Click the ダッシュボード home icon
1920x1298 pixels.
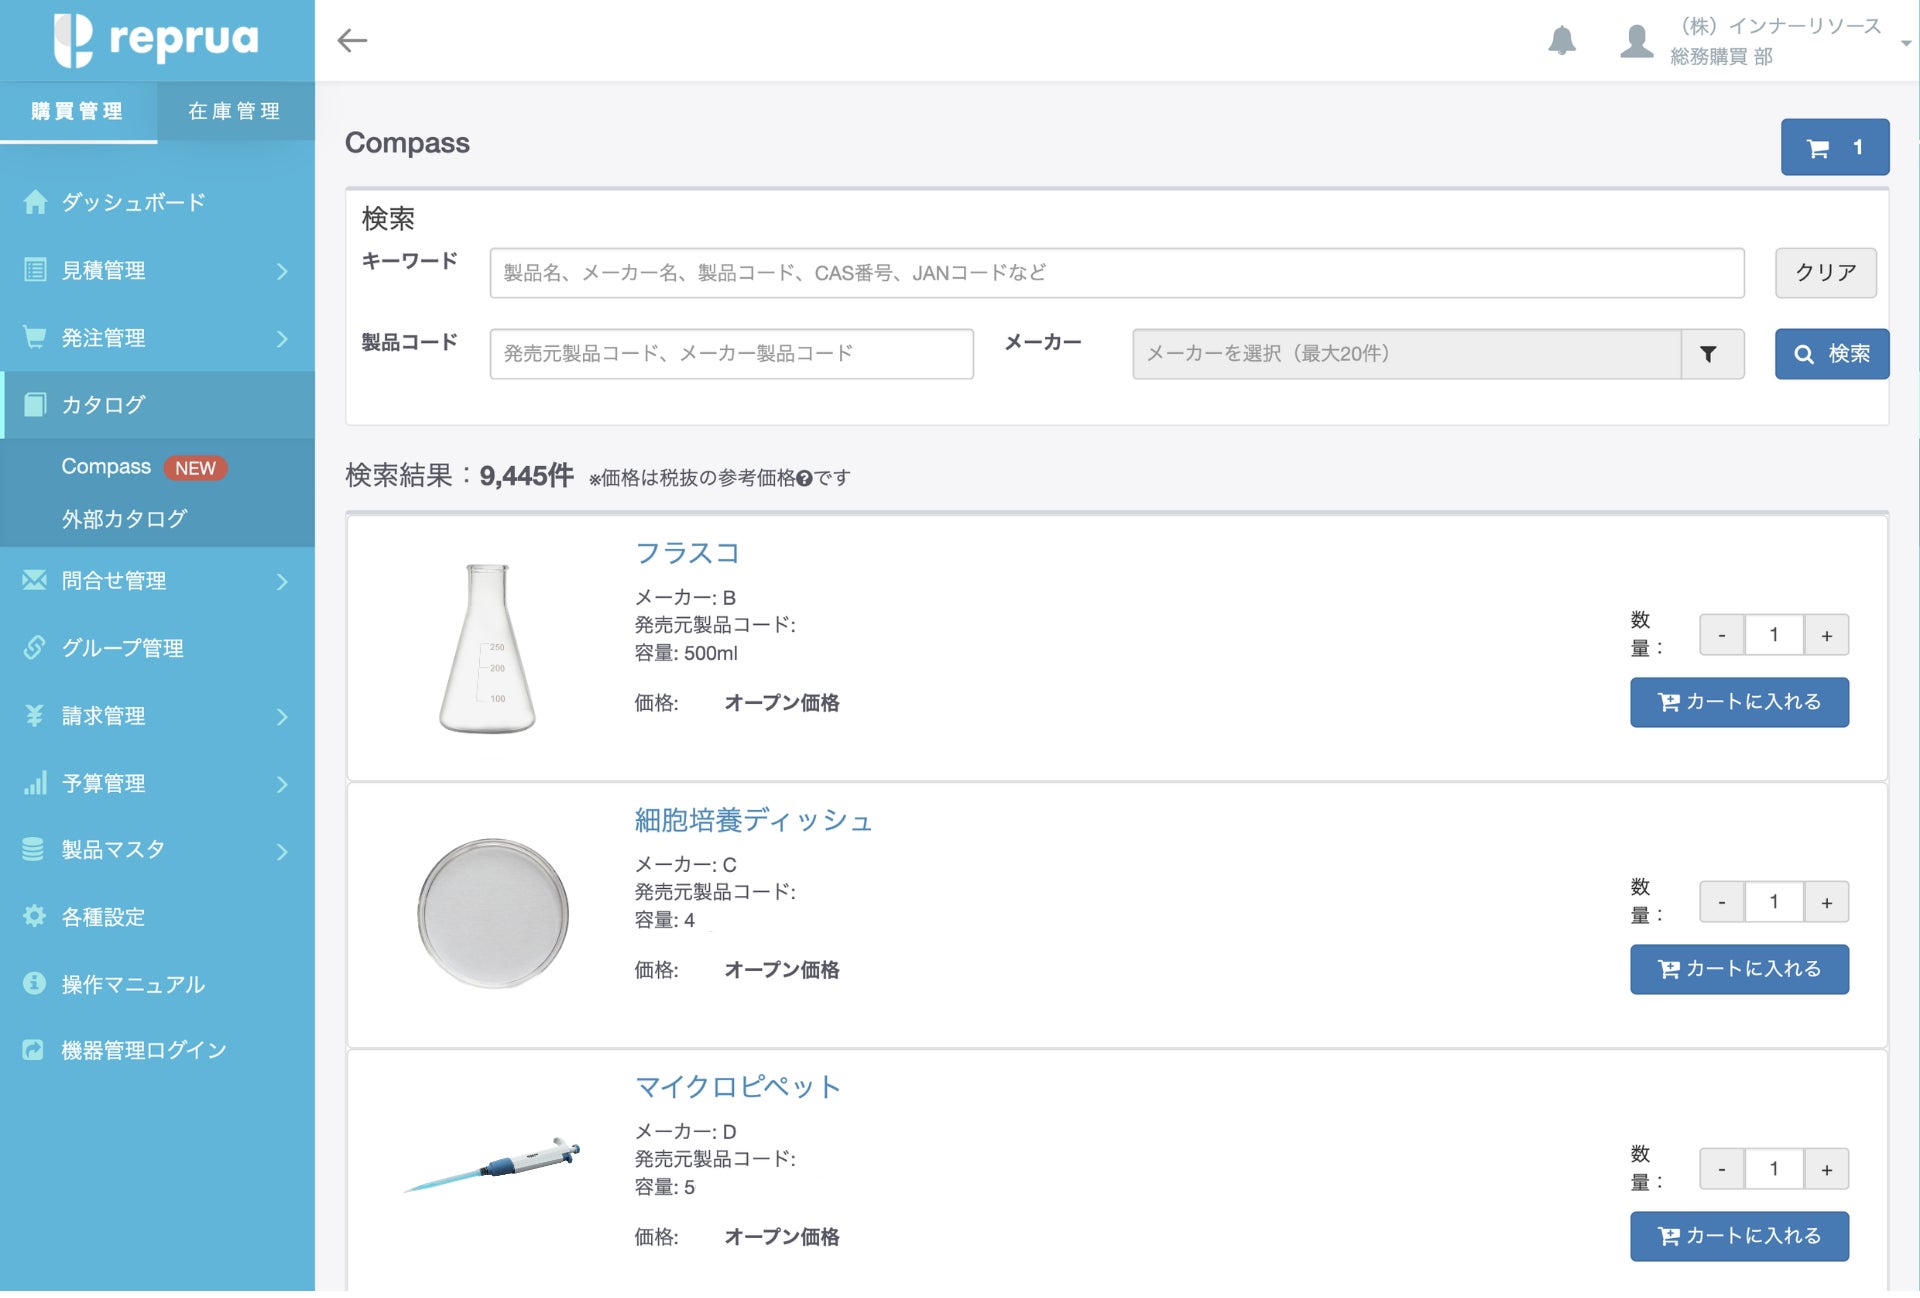(35, 202)
